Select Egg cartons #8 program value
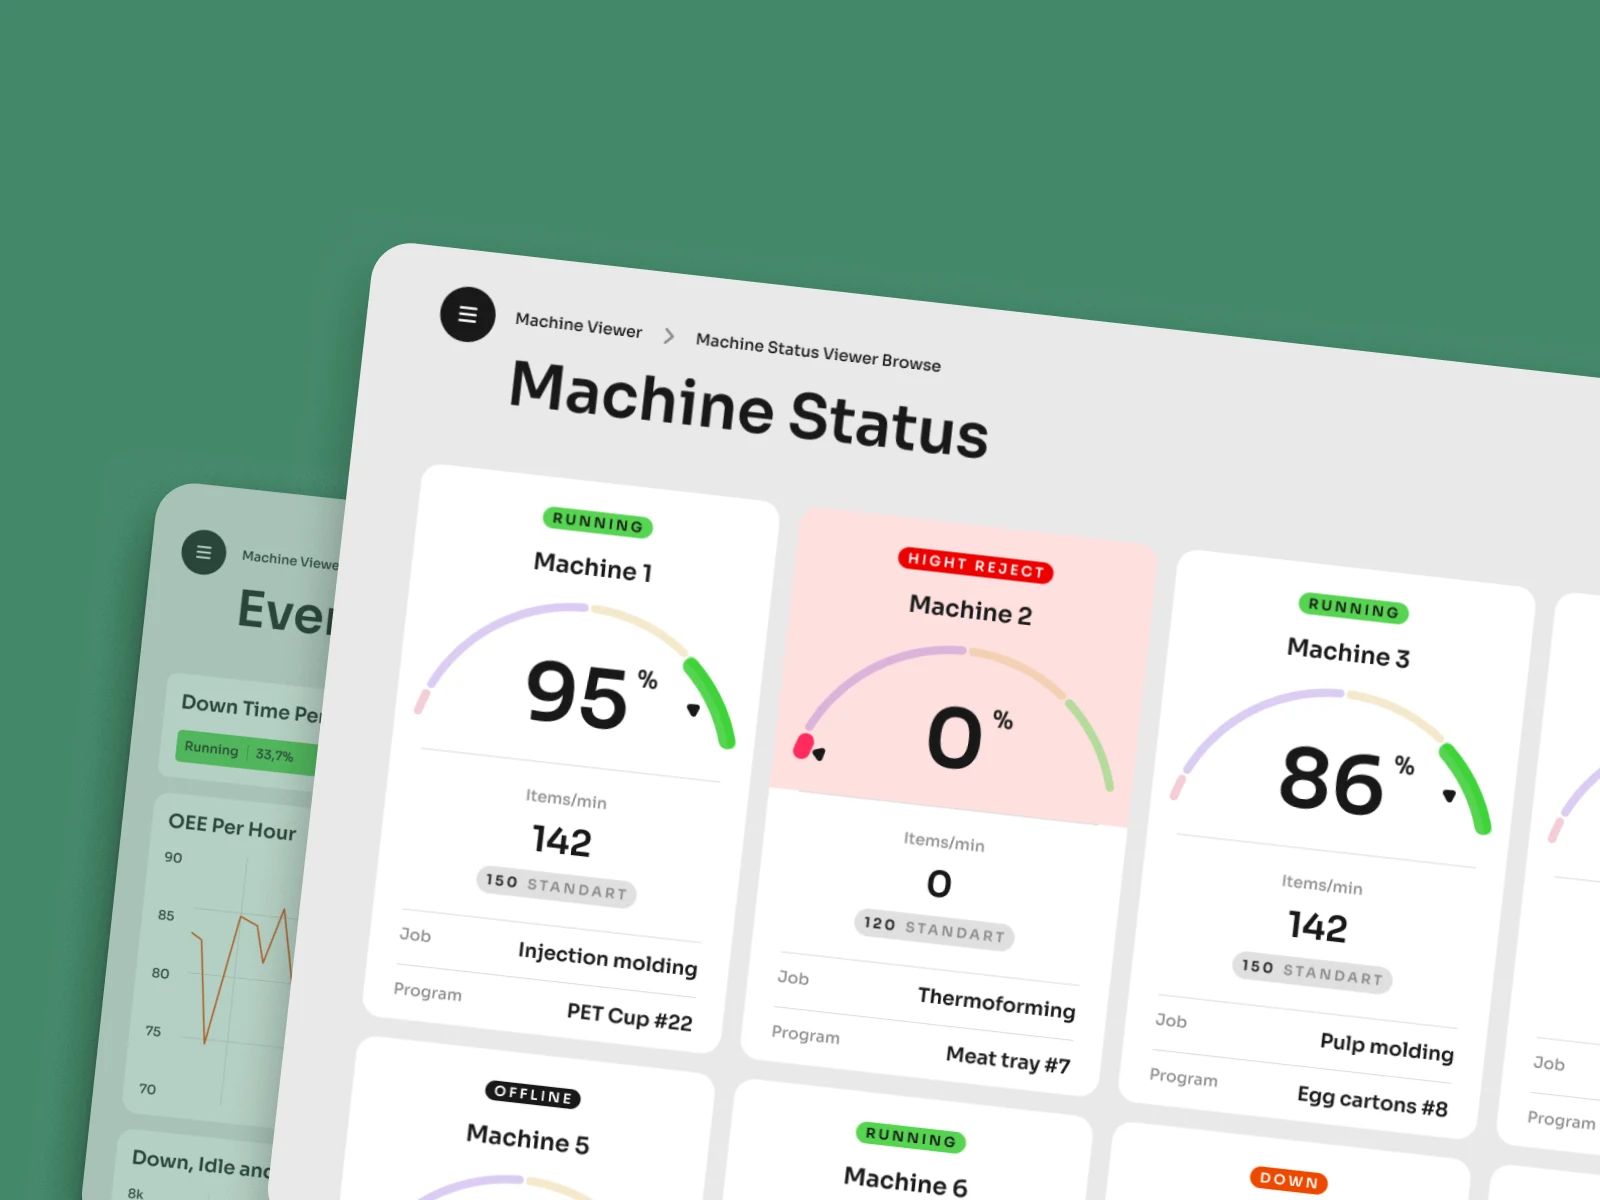 1372,1101
